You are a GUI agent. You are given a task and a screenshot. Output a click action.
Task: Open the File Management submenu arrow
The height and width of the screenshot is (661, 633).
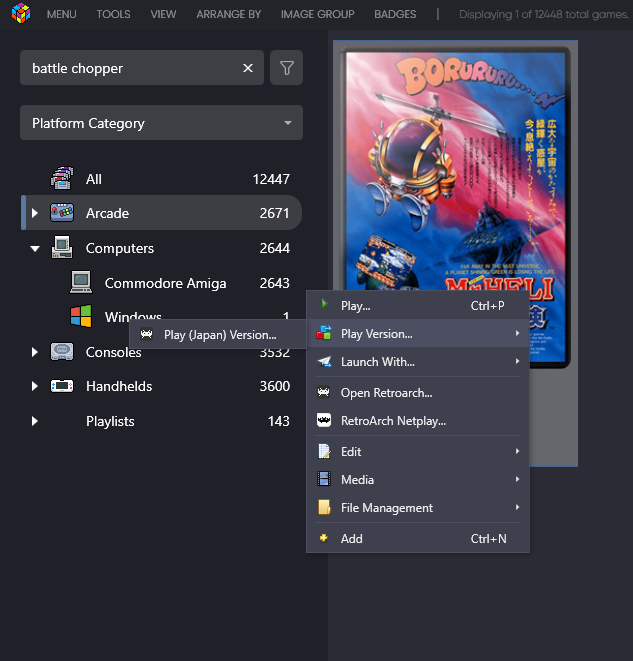point(517,507)
